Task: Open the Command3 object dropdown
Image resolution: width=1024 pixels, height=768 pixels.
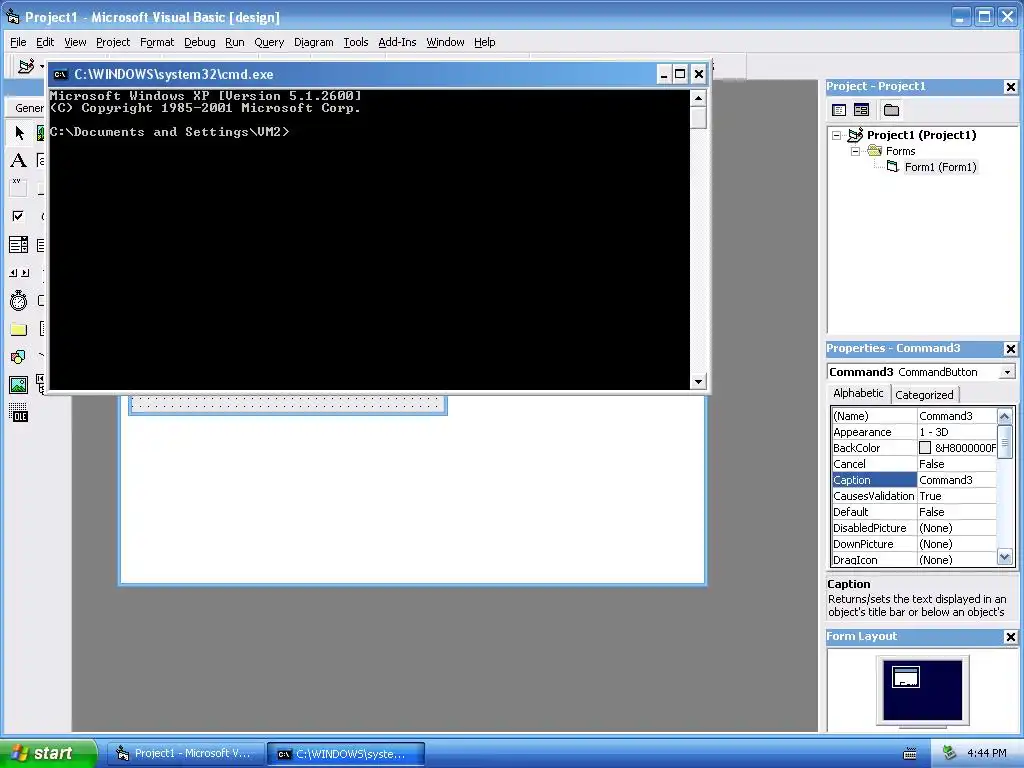Action: (1008, 372)
